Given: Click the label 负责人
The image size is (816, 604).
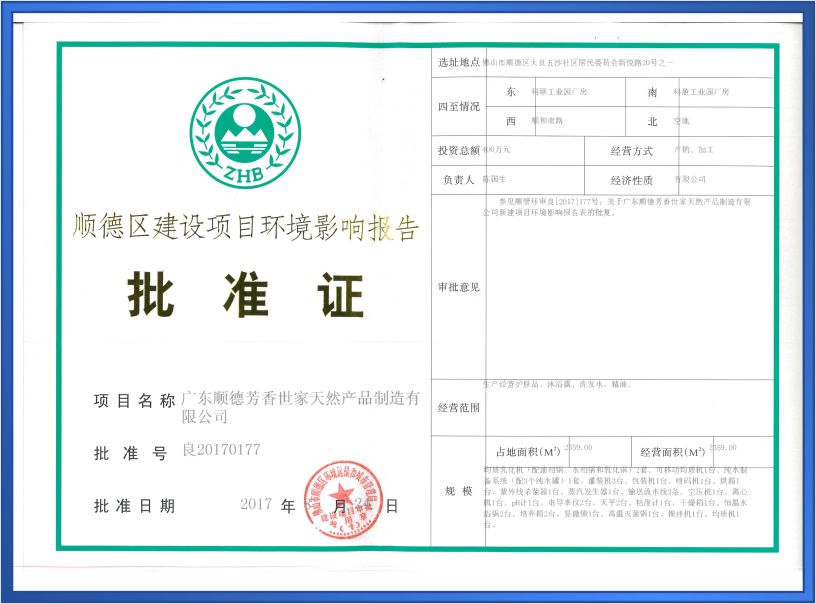Looking at the screenshot, I should (458, 180).
